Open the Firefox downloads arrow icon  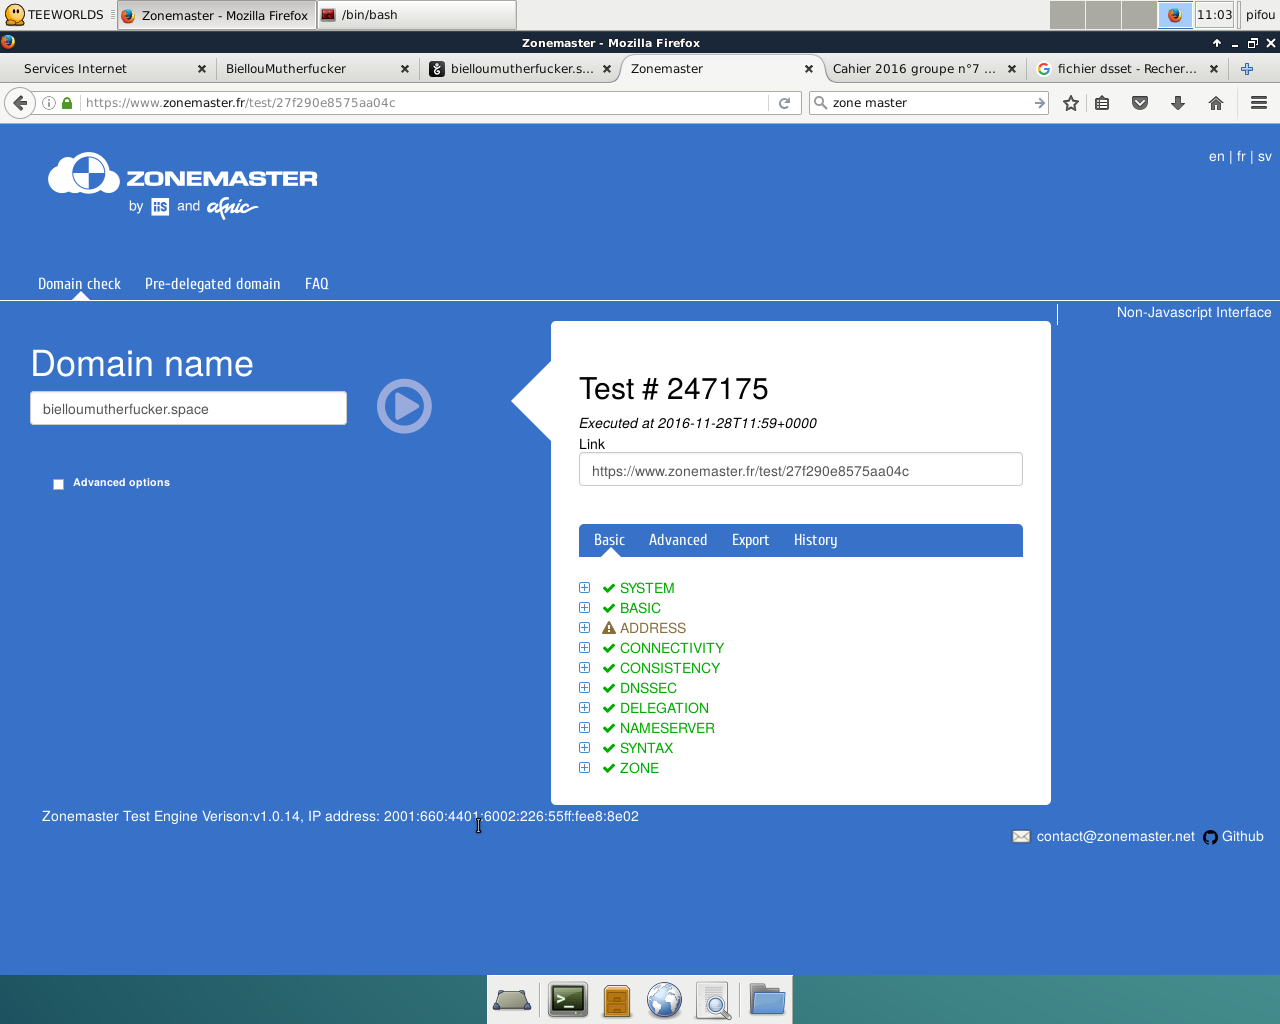(1178, 103)
